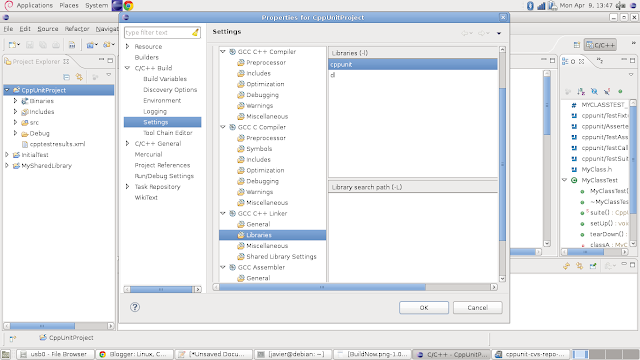Switch to the C/C++ perspective button
This screenshot has width=640, height=360.
click(x=600, y=45)
